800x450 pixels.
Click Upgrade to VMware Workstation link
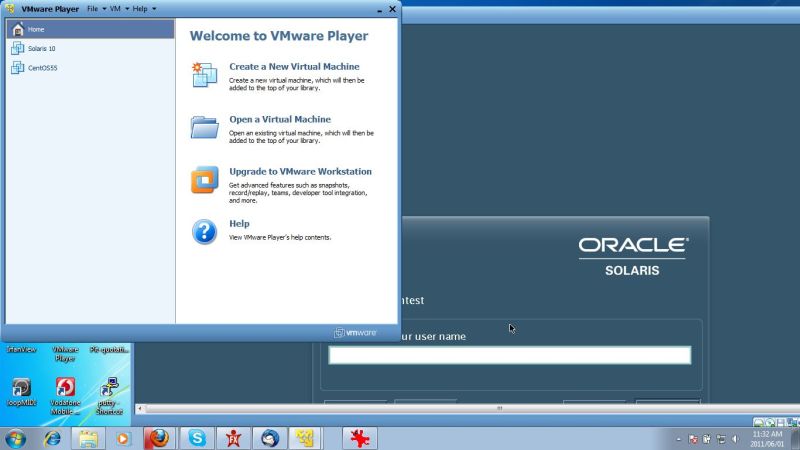300,171
